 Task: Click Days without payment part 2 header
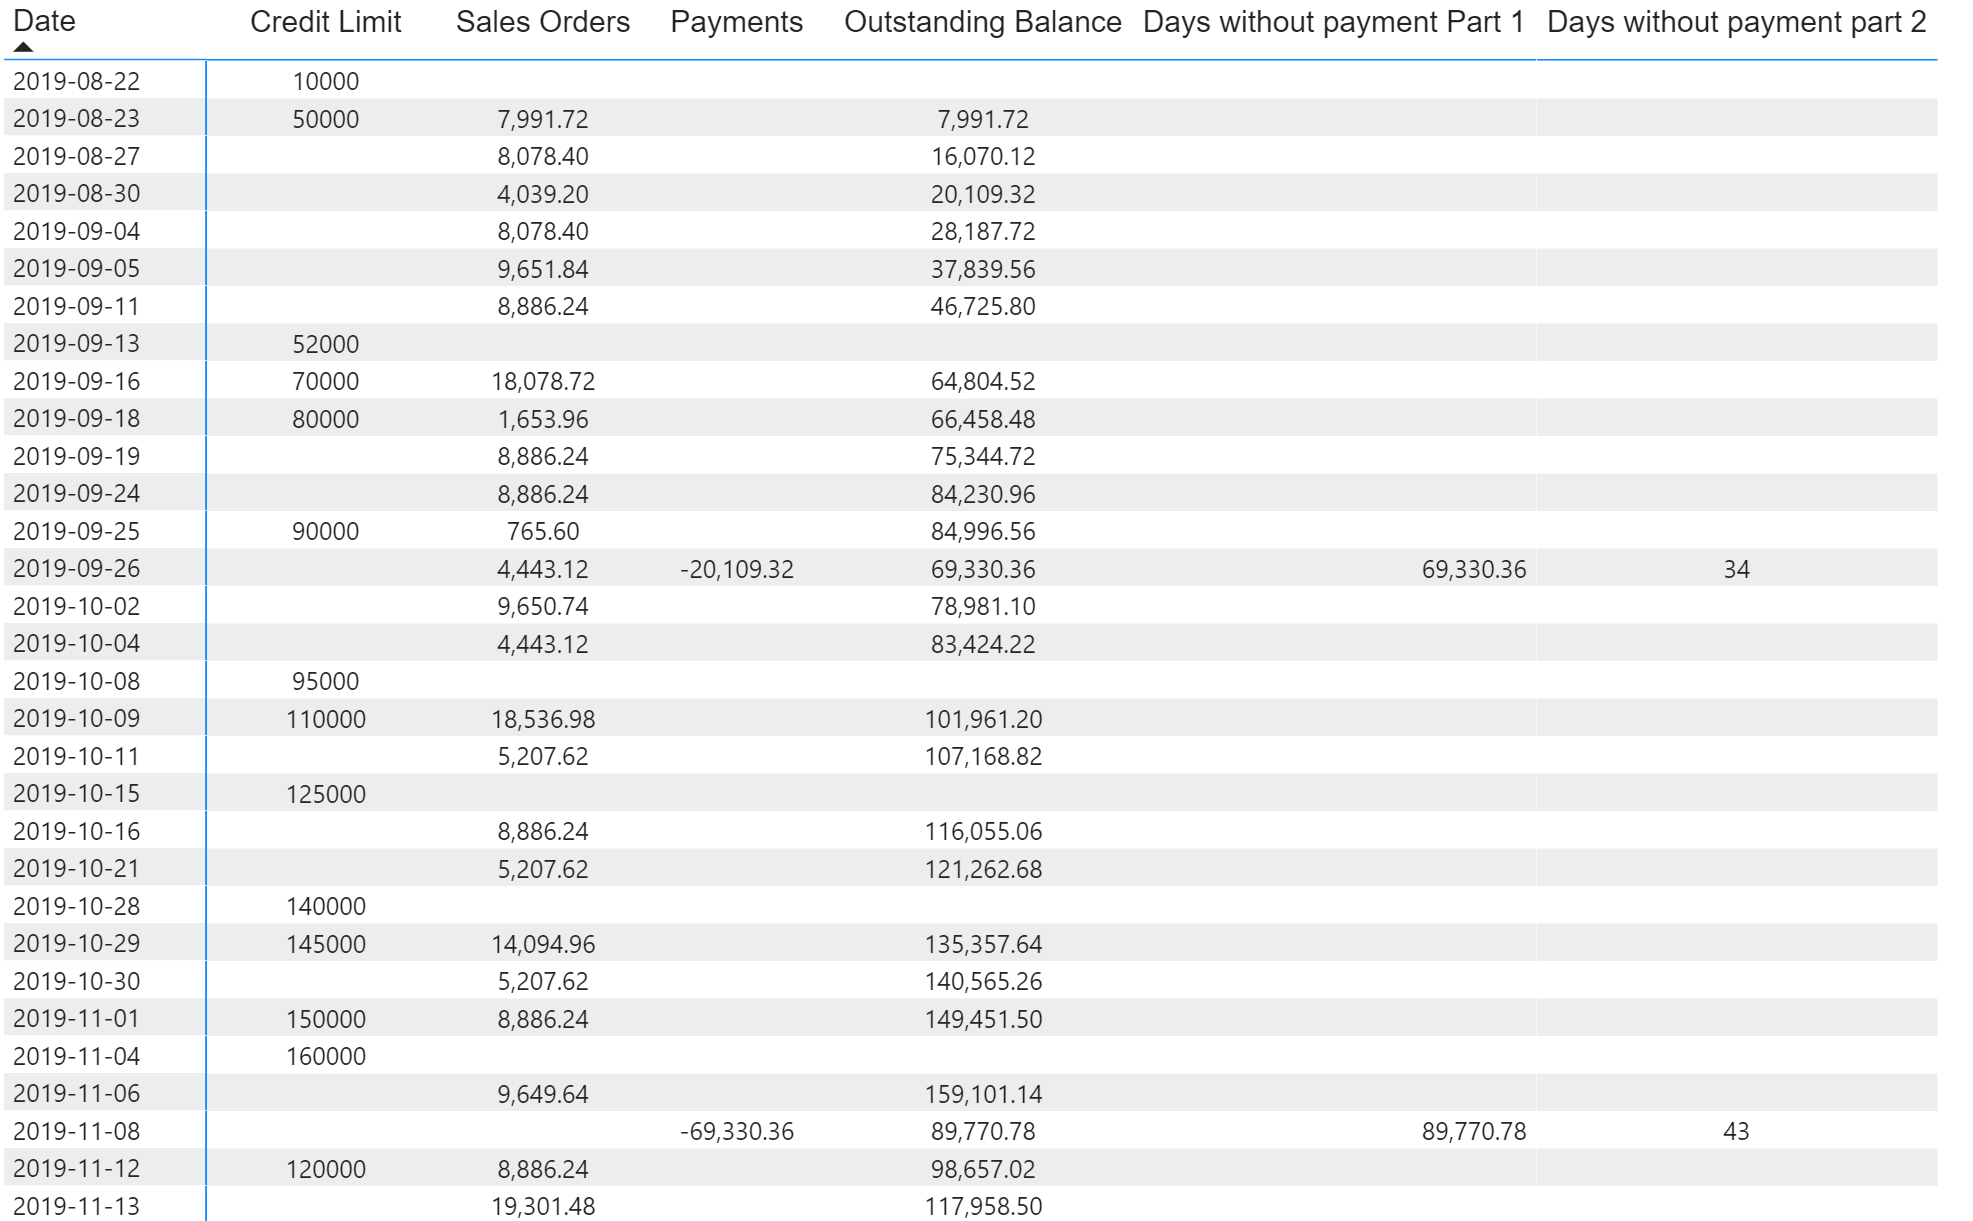(x=1736, y=22)
